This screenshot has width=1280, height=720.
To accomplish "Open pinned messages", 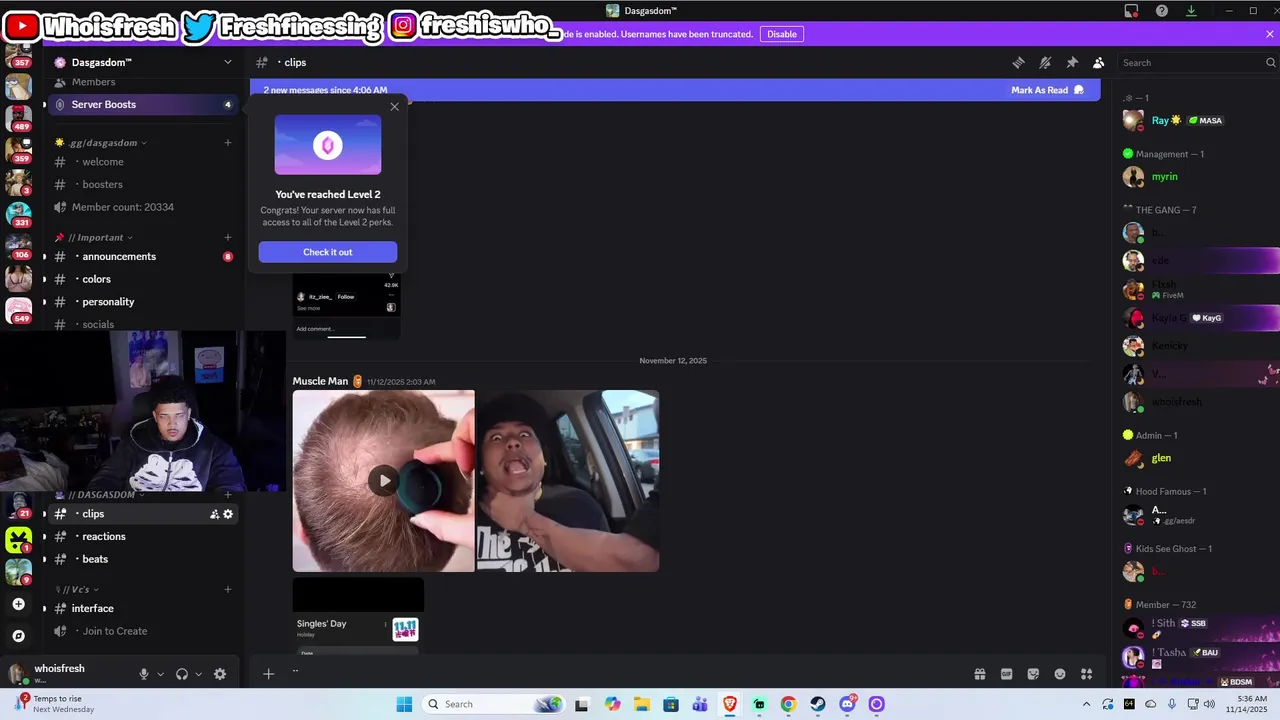I will click(1072, 62).
